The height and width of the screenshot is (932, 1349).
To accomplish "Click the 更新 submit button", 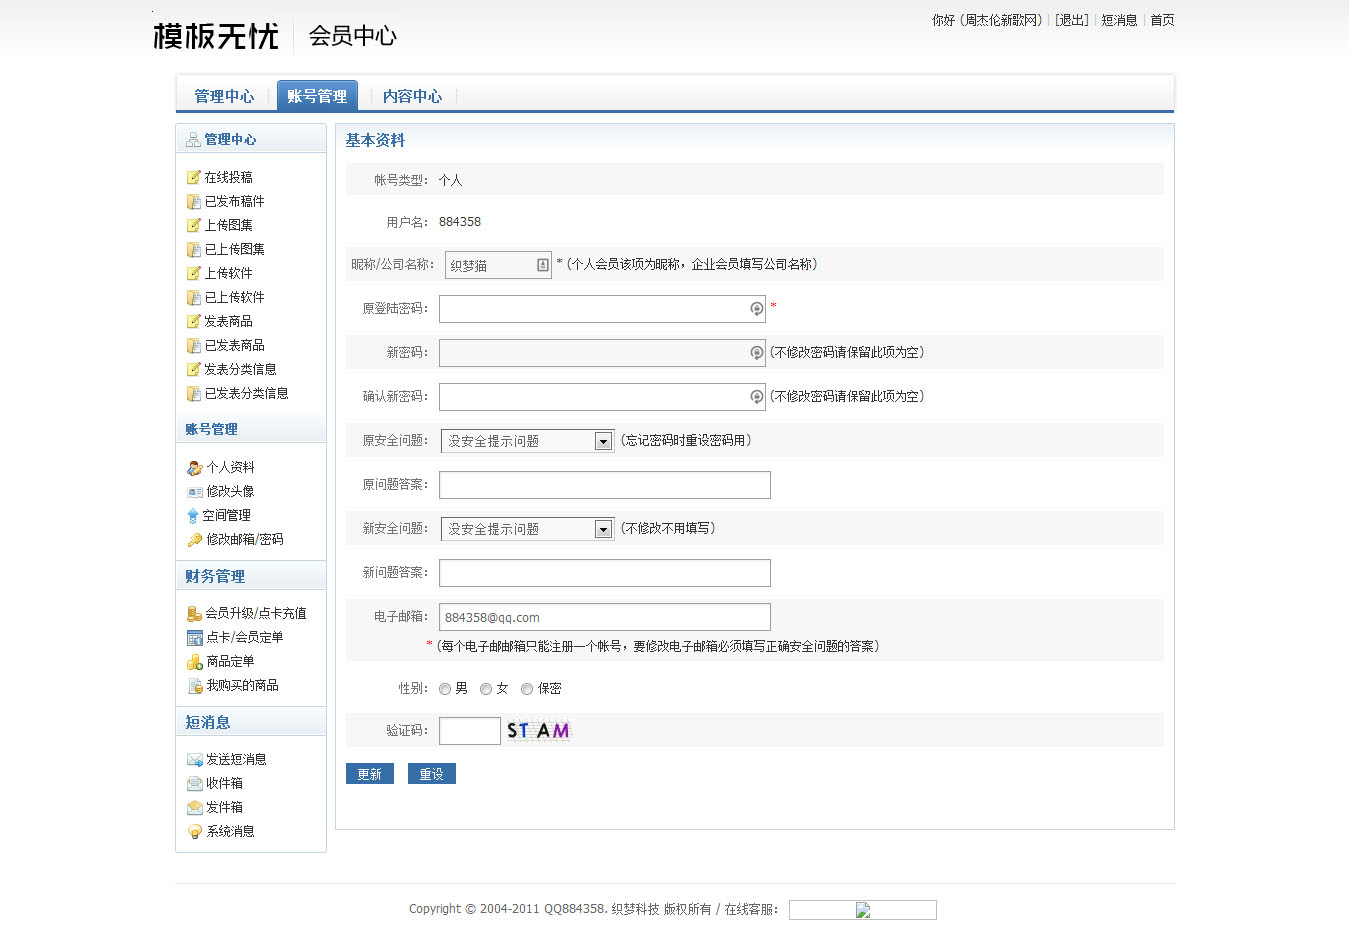I will (370, 774).
